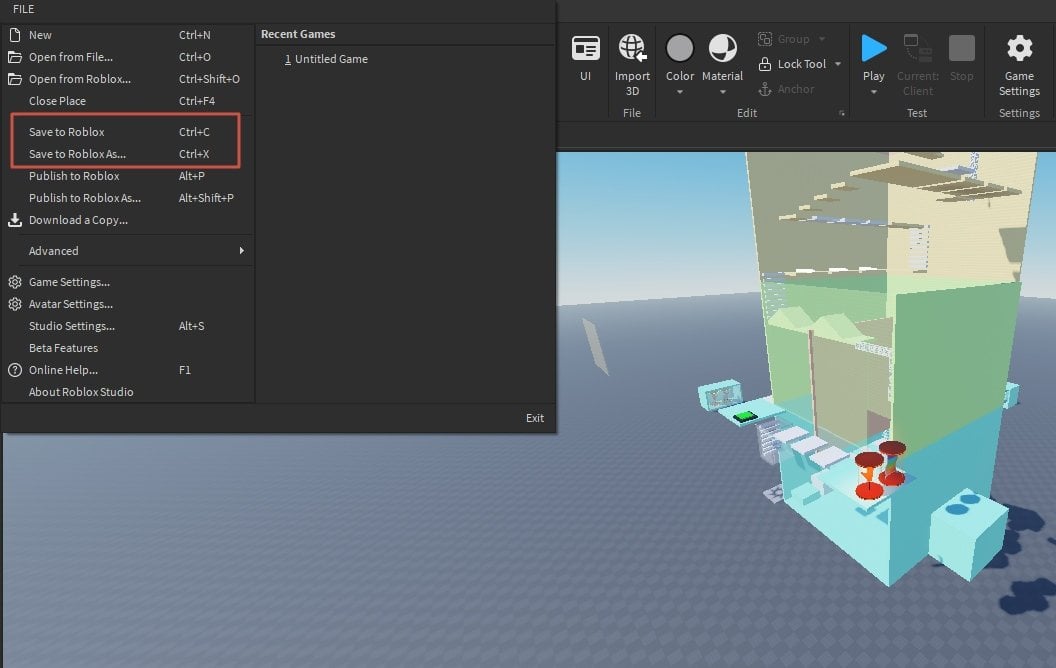Click the green button pad in the viewport
The height and width of the screenshot is (668, 1056).
(x=745, y=417)
